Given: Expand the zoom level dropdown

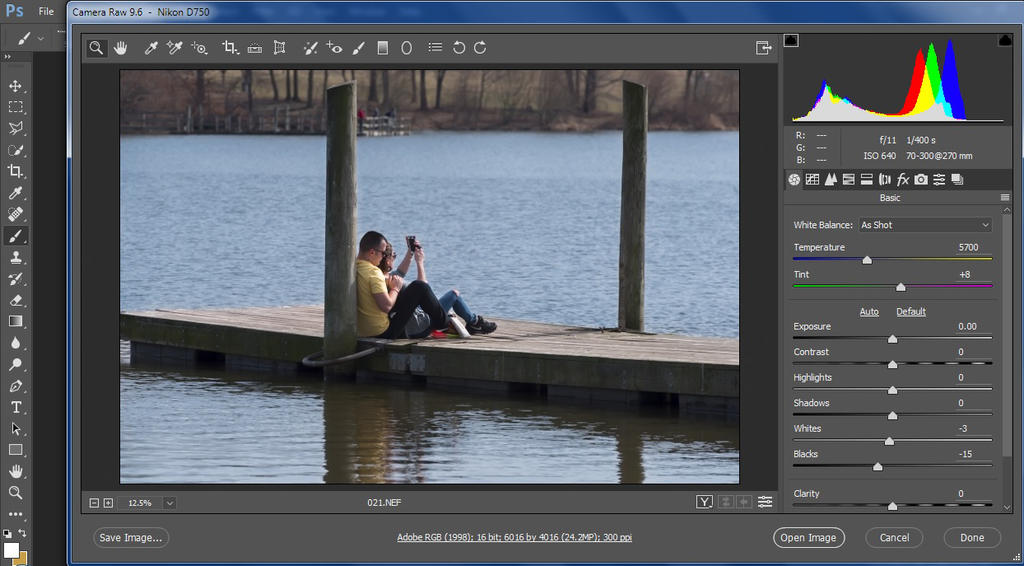Looking at the screenshot, I should [169, 503].
